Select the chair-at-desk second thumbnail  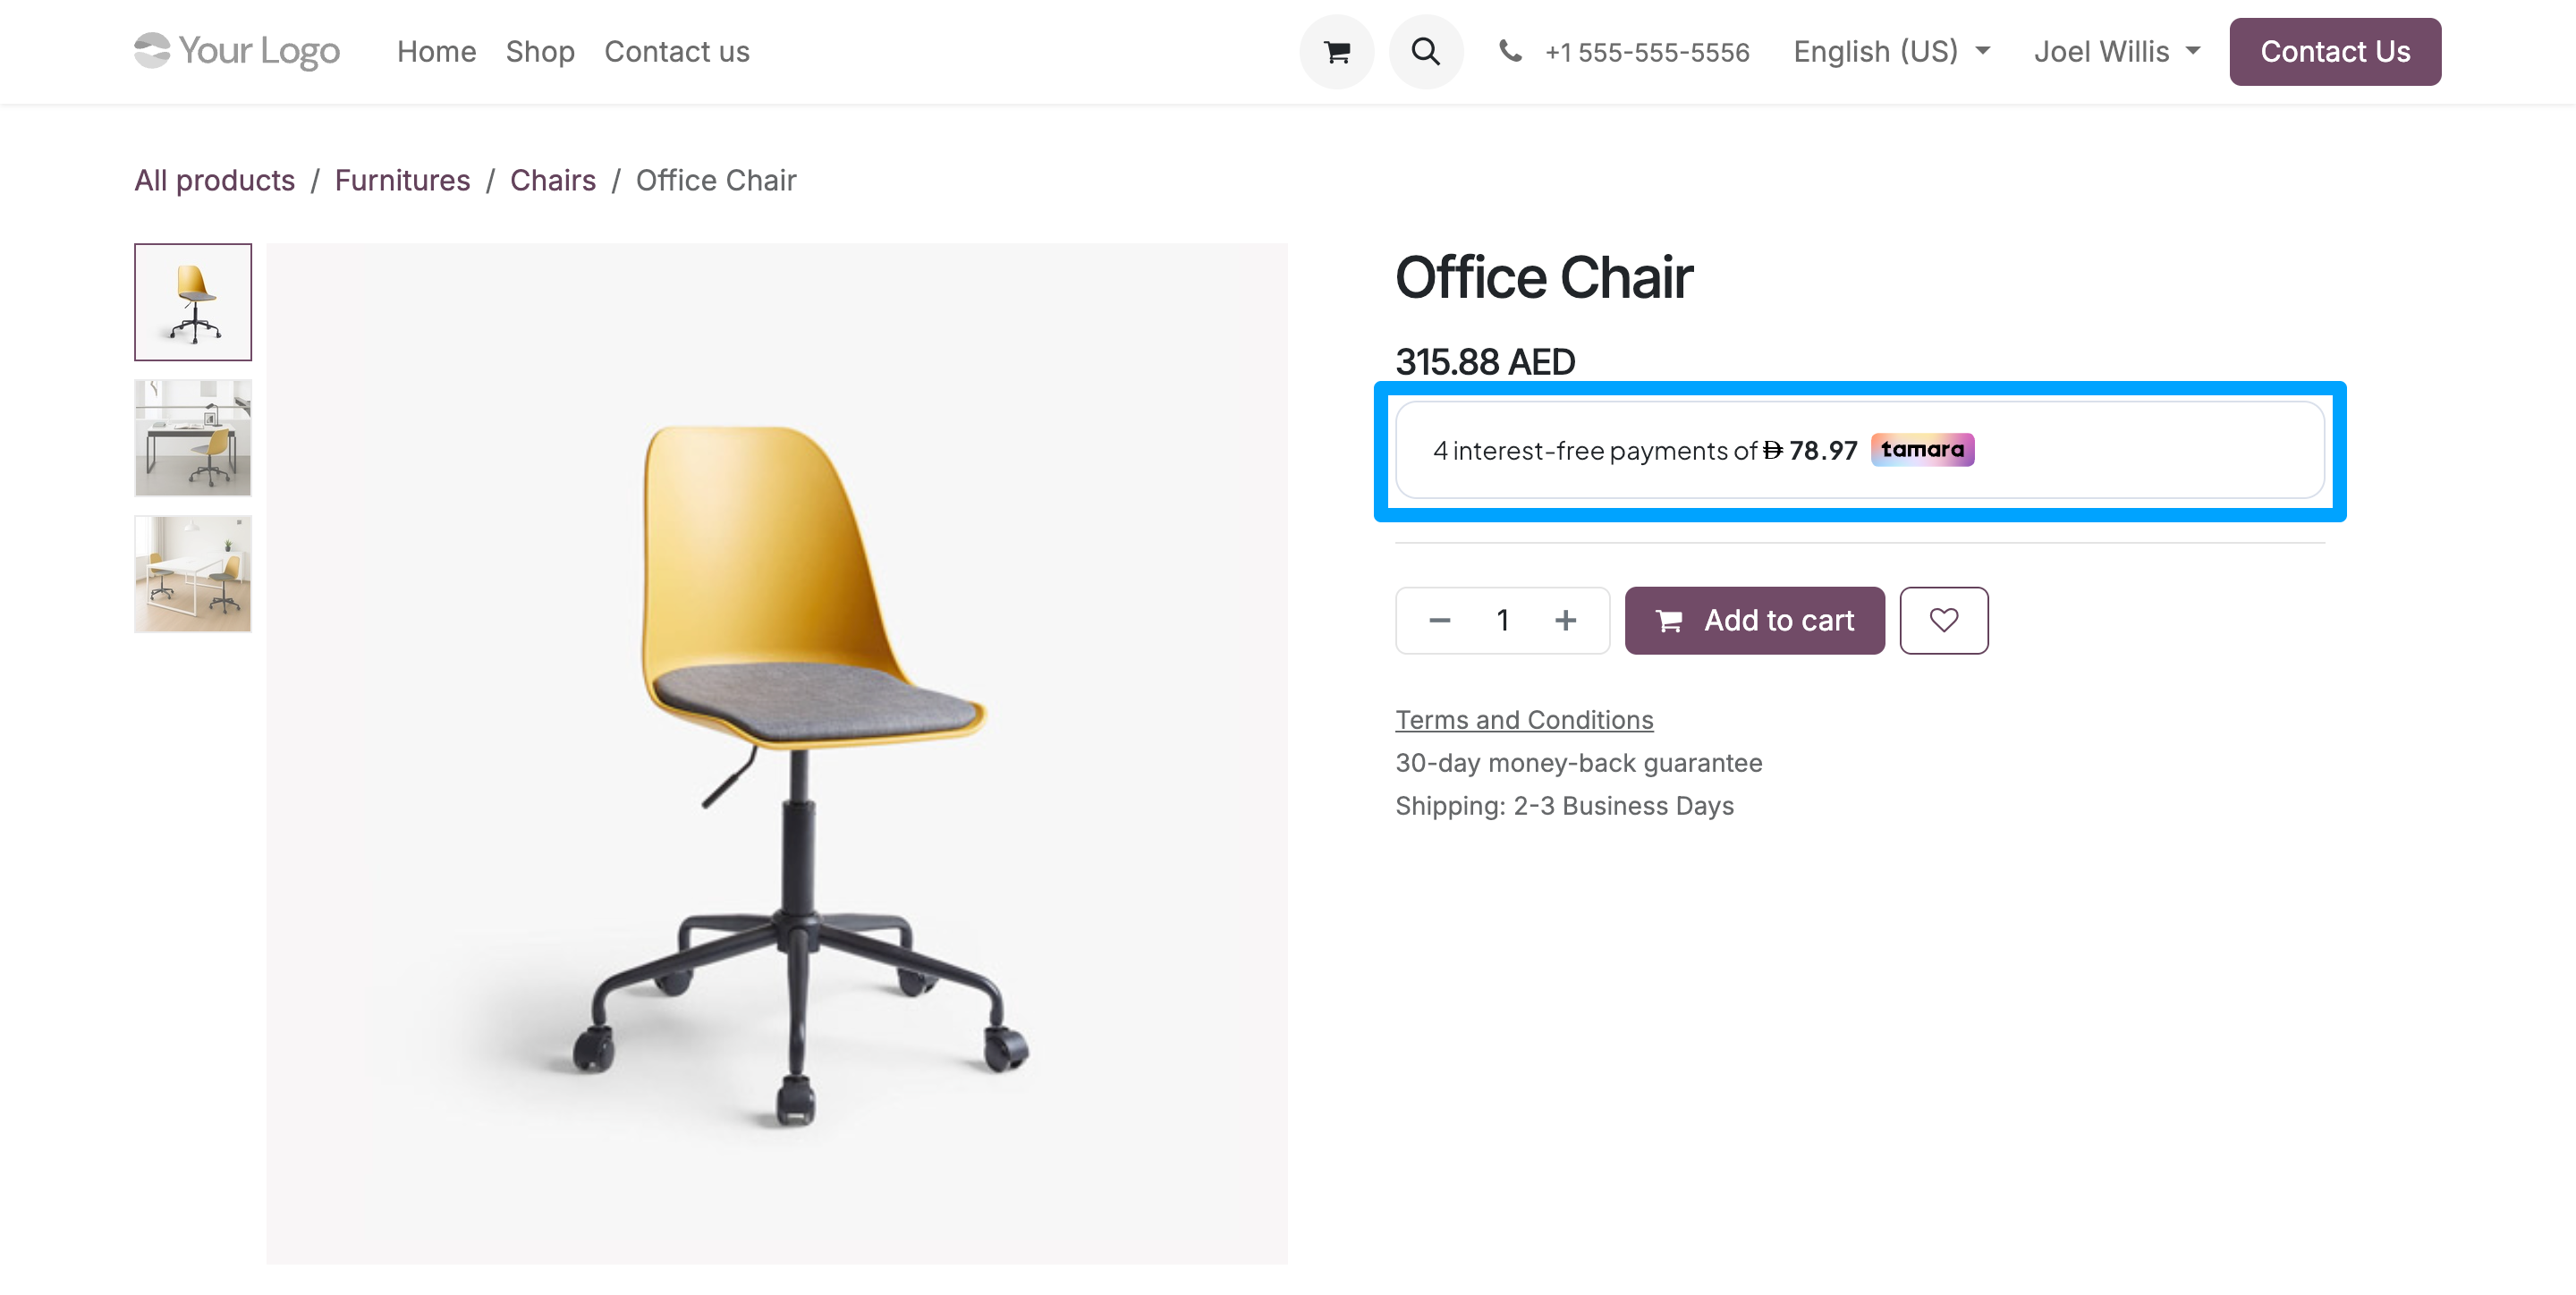(193, 438)
